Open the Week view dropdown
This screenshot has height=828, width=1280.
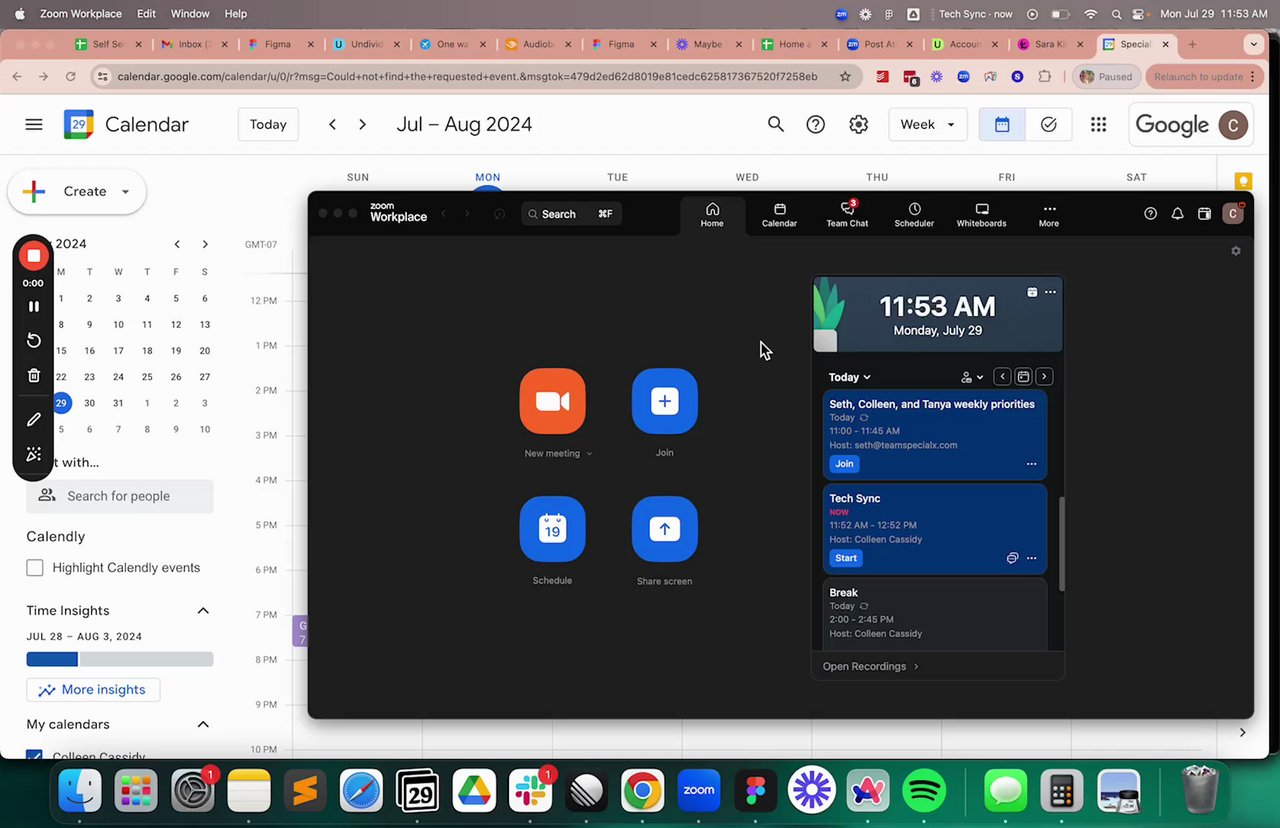point(928,124)
